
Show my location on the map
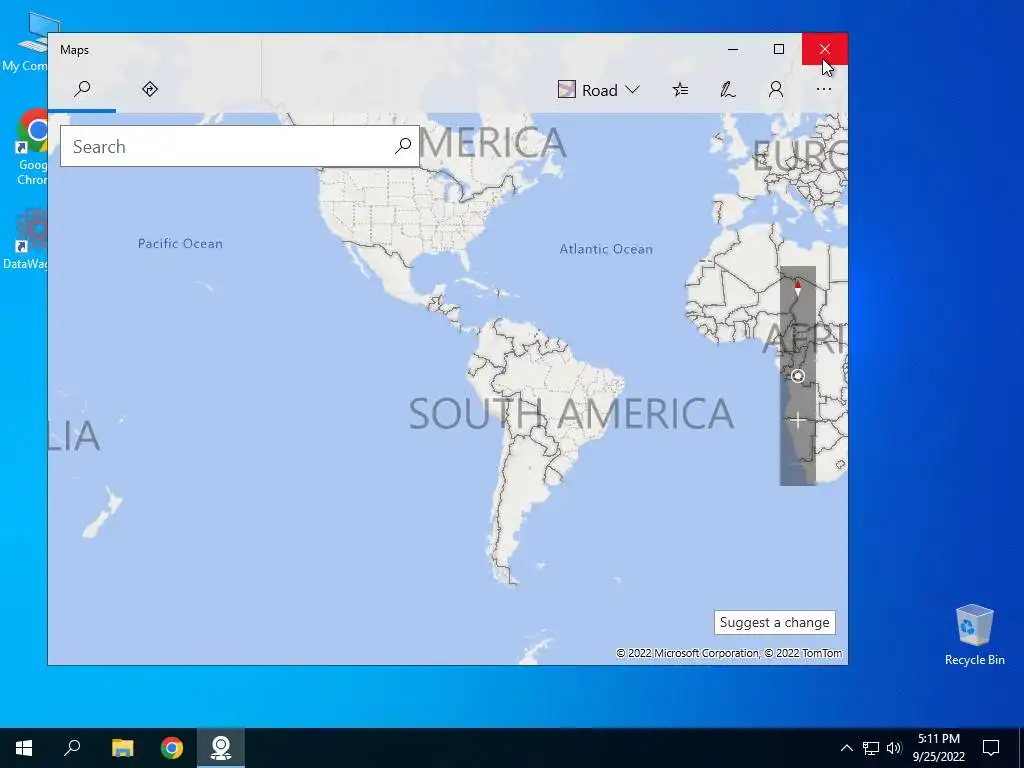click(x=797, y=376)
